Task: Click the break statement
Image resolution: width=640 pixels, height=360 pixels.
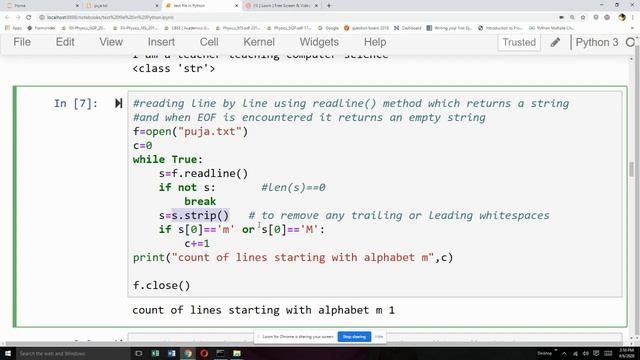Action: (200, 202)
